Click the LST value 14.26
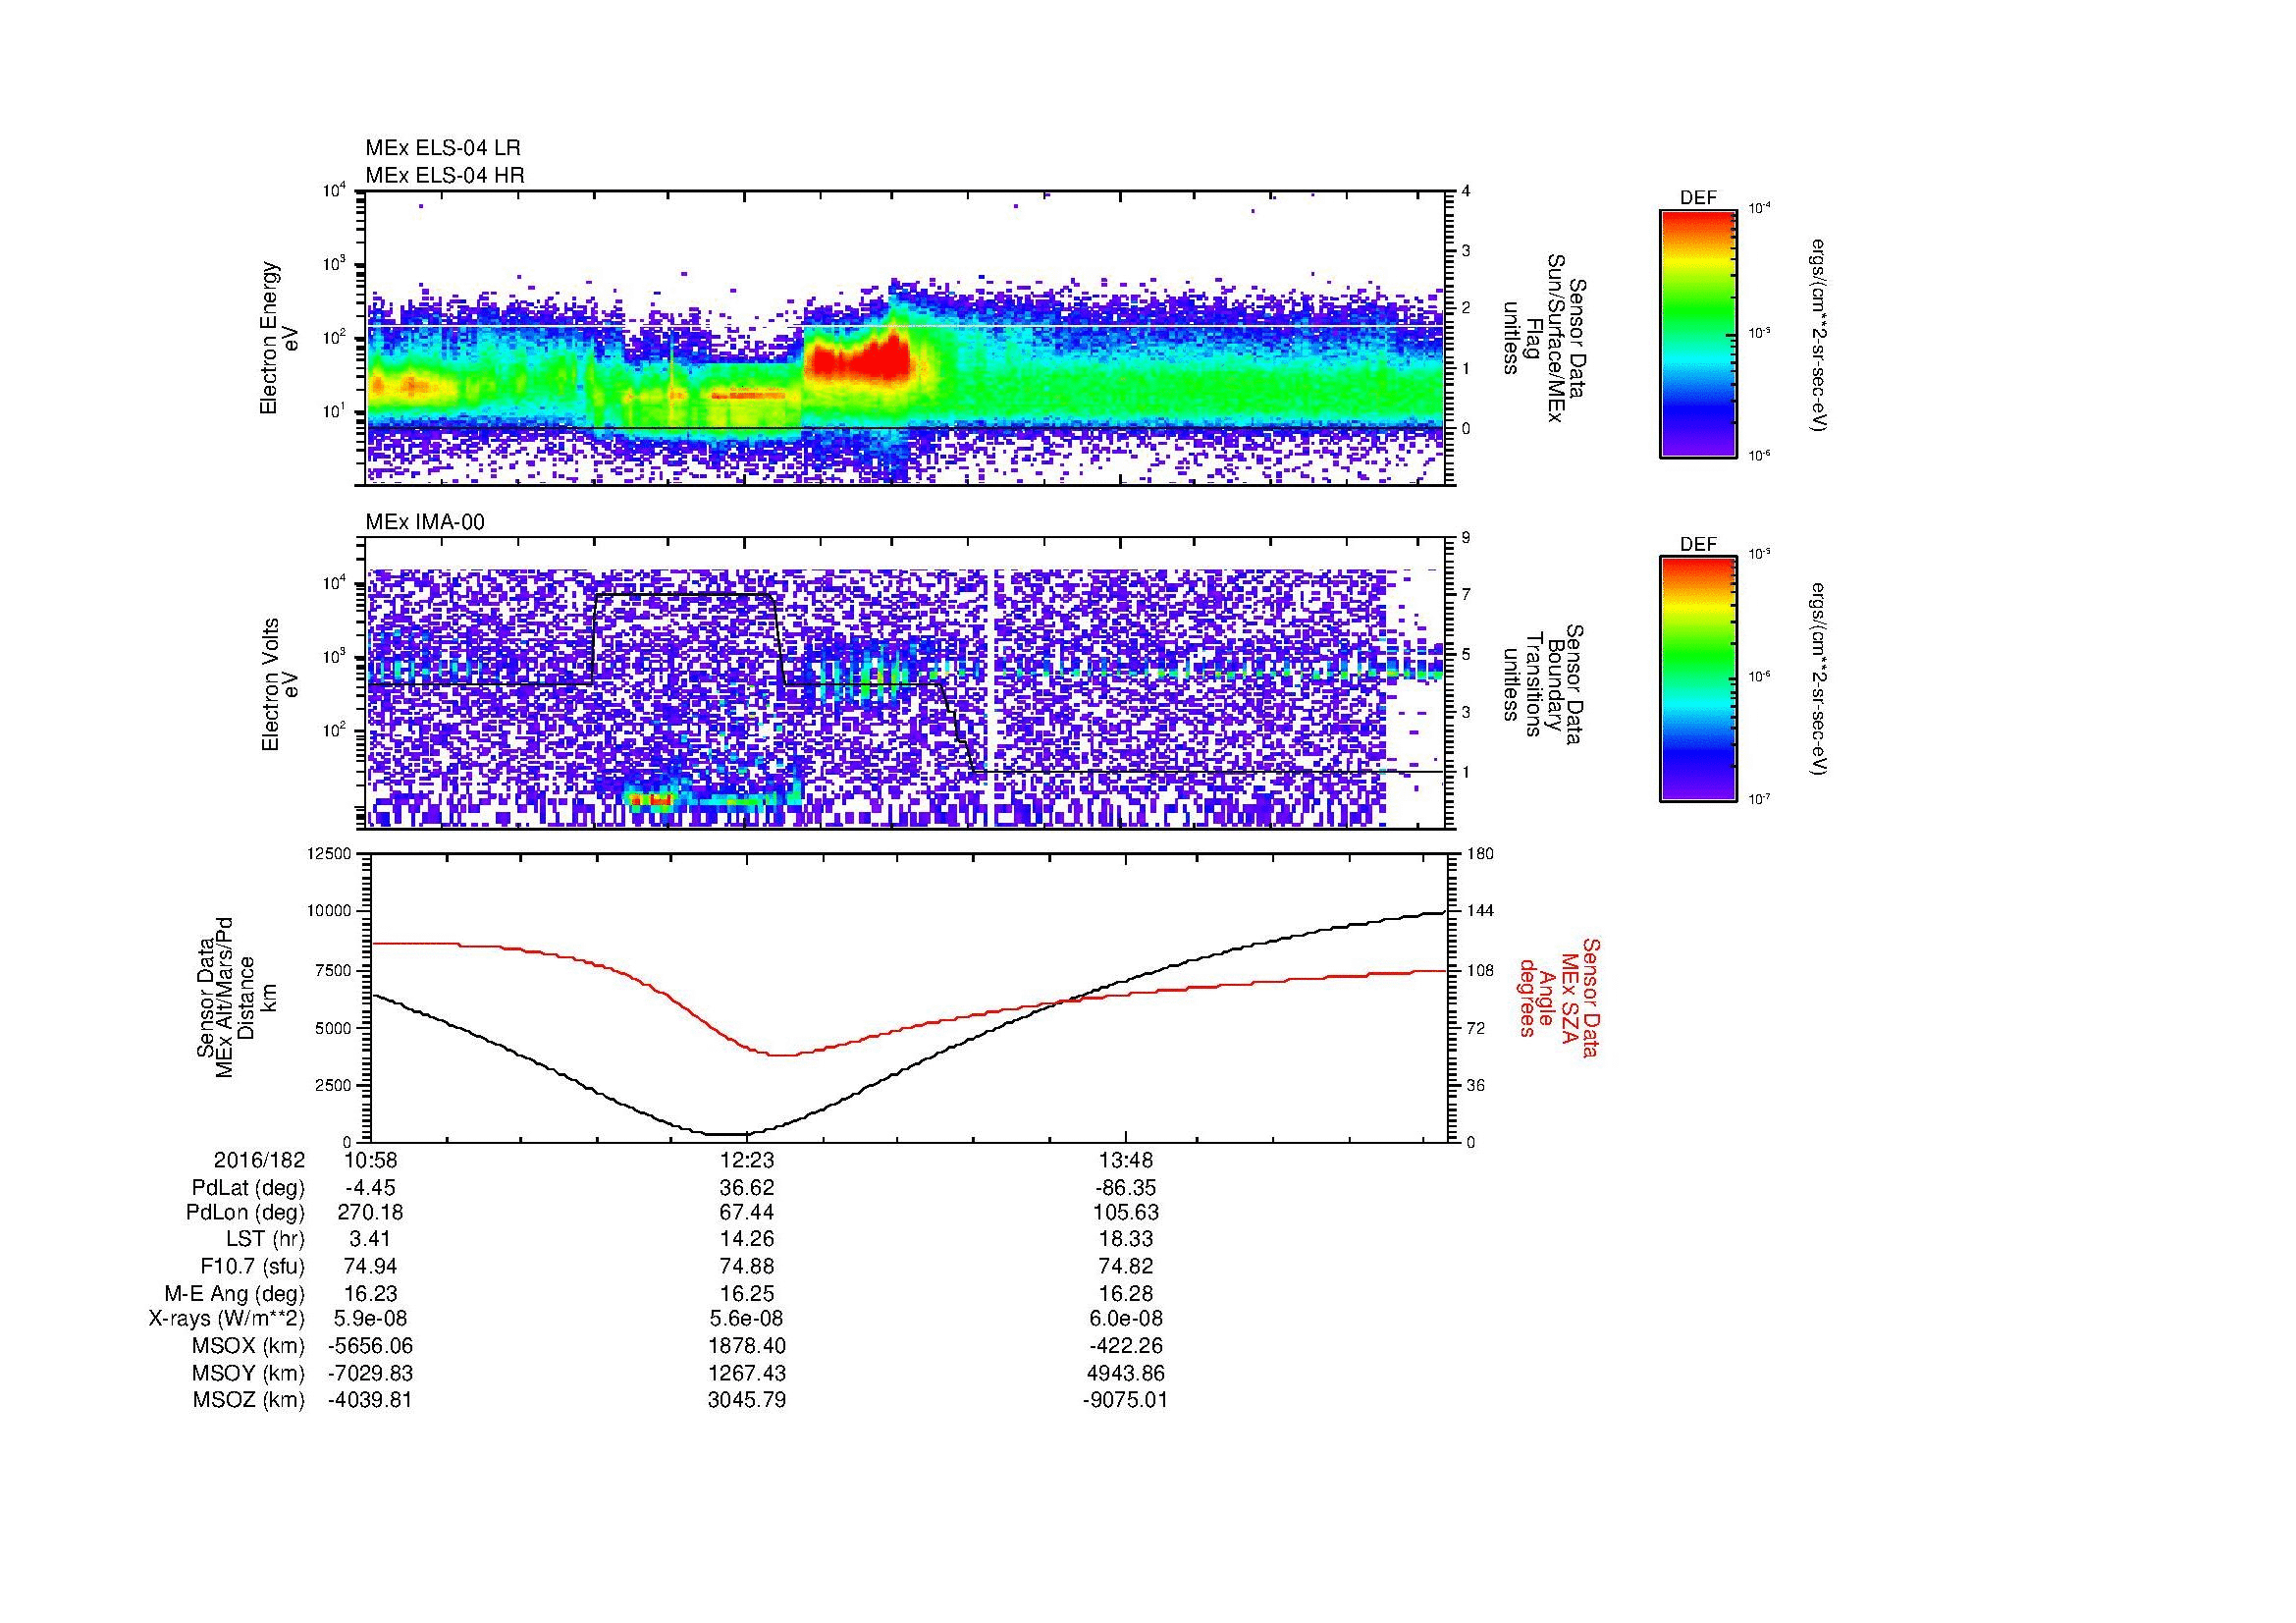This screenshot has width=2296, height=1623. (x=747, y=1240)
